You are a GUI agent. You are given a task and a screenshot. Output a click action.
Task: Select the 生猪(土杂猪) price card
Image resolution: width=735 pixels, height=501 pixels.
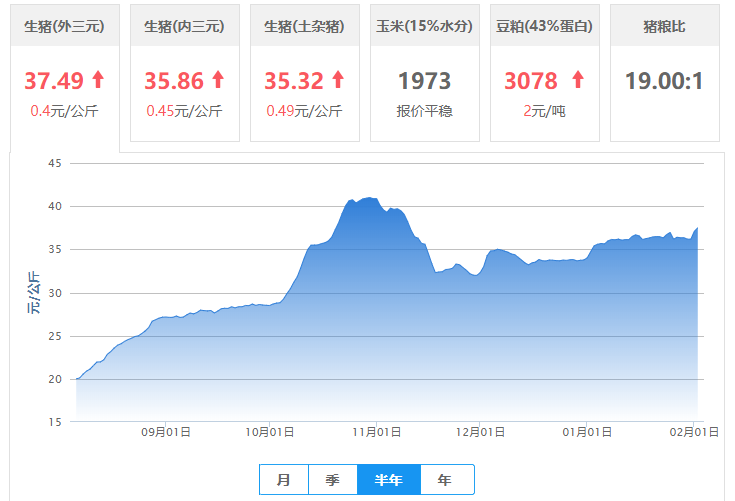pos(305,73)
